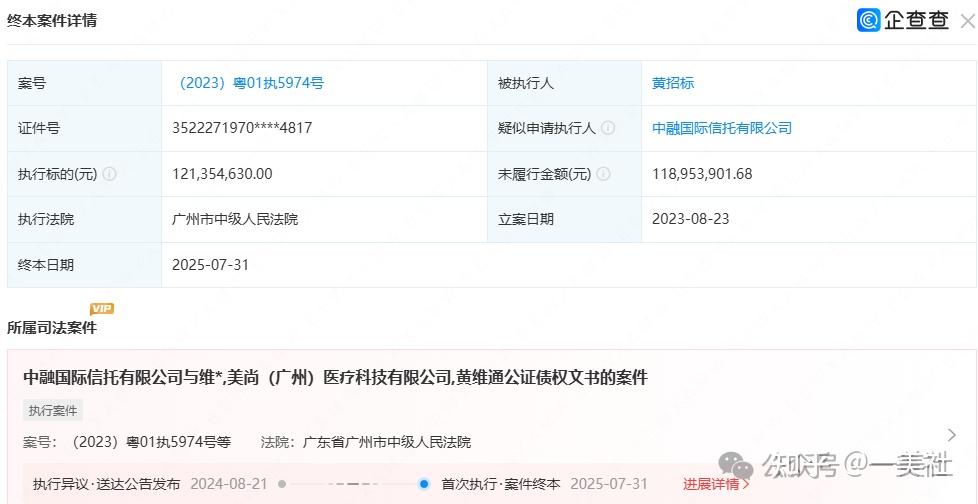The width and height of the screenshot is (978, 504).
Task: Open case number (2023)粤01执5974号 link
Action: tap(249, 83)
